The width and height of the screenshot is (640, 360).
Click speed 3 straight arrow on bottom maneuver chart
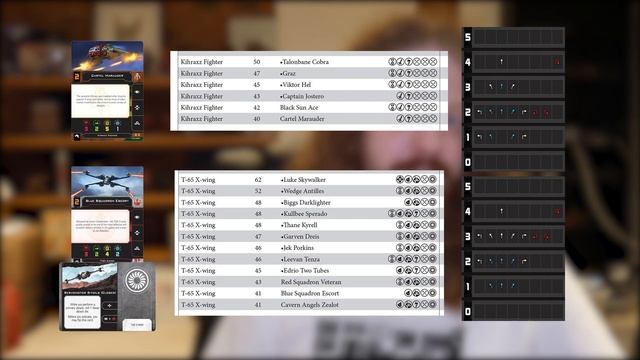pyautogui.click(x=502, y=236)
